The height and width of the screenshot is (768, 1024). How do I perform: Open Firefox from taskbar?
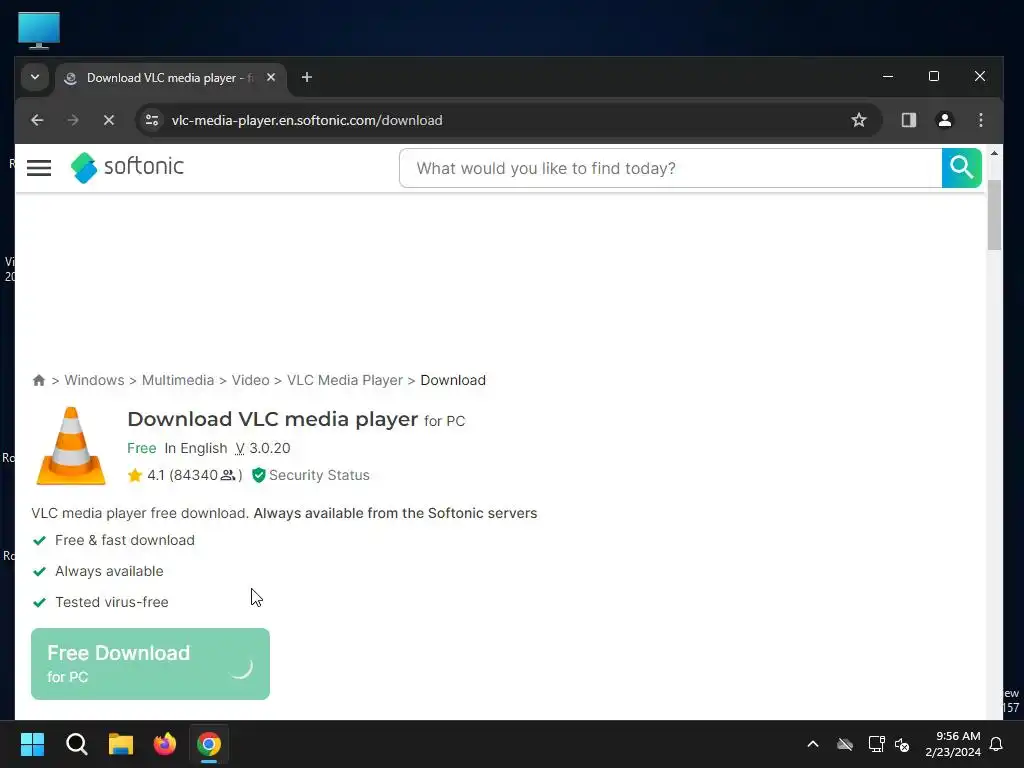[165, 744]
